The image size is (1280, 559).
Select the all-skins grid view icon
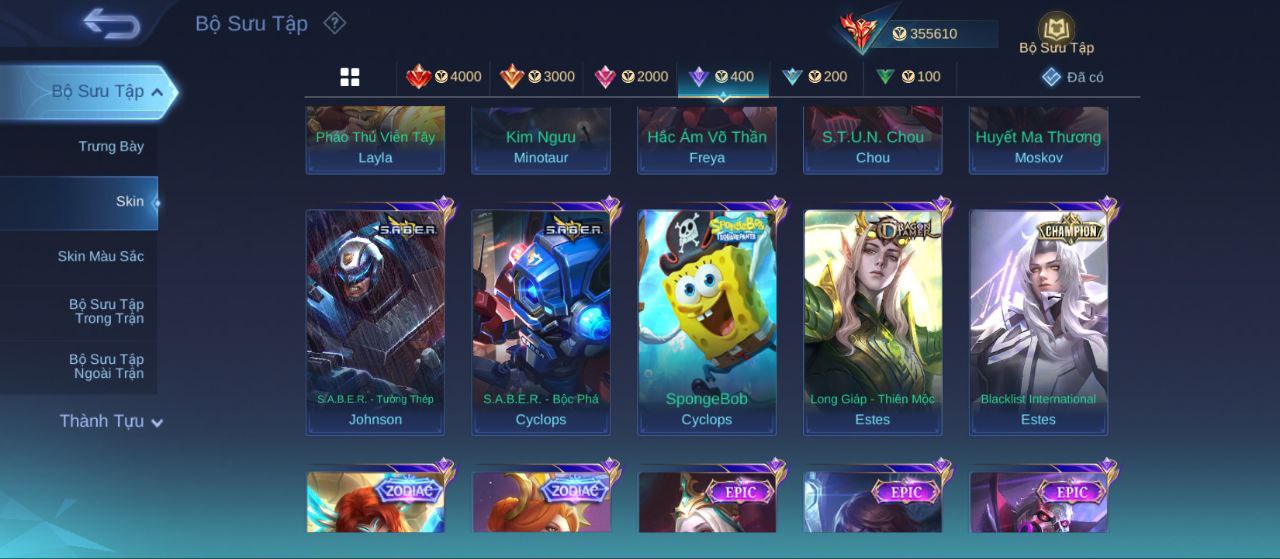[350, 77]
